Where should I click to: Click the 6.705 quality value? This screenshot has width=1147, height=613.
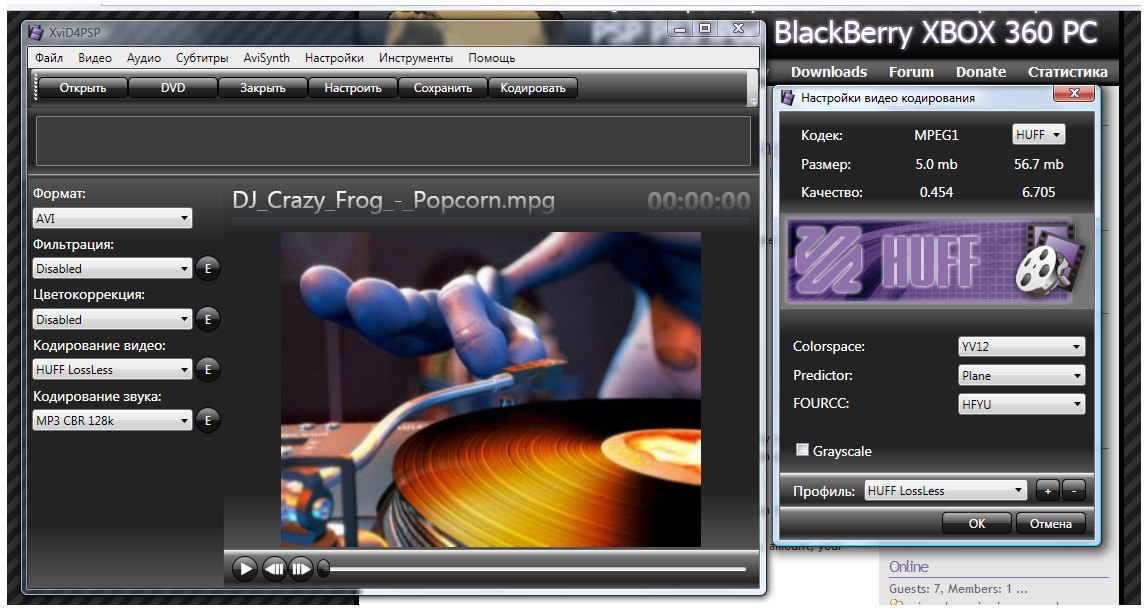(x=1039, y=192)
